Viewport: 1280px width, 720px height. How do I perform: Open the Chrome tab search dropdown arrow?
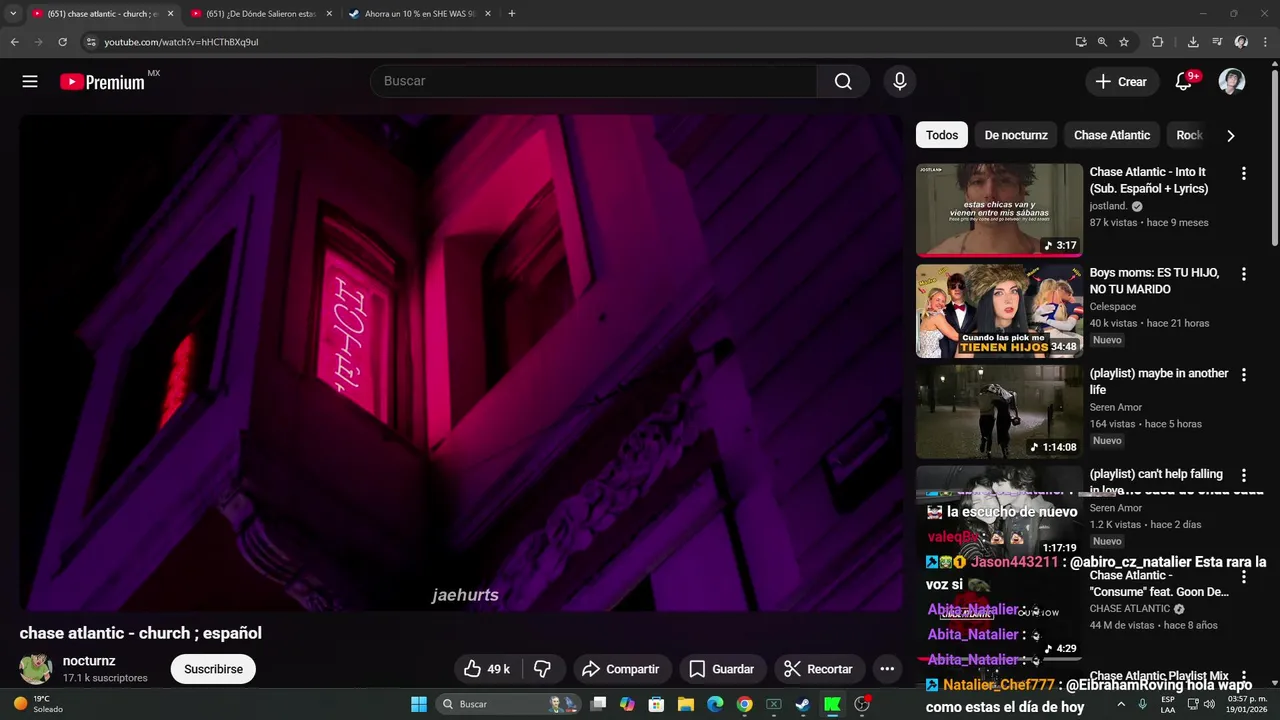point(13,14)
